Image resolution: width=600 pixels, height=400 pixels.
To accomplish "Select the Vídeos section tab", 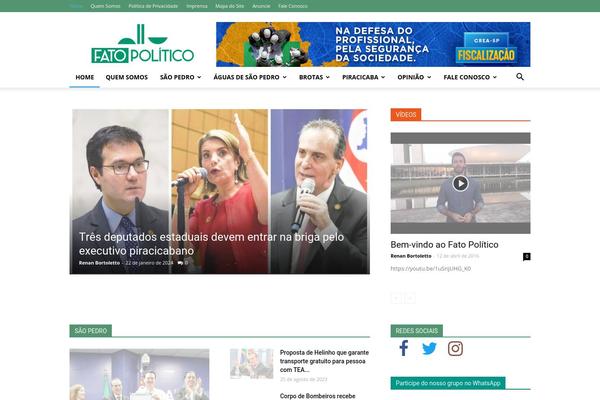I will click(x=406, y=114).
